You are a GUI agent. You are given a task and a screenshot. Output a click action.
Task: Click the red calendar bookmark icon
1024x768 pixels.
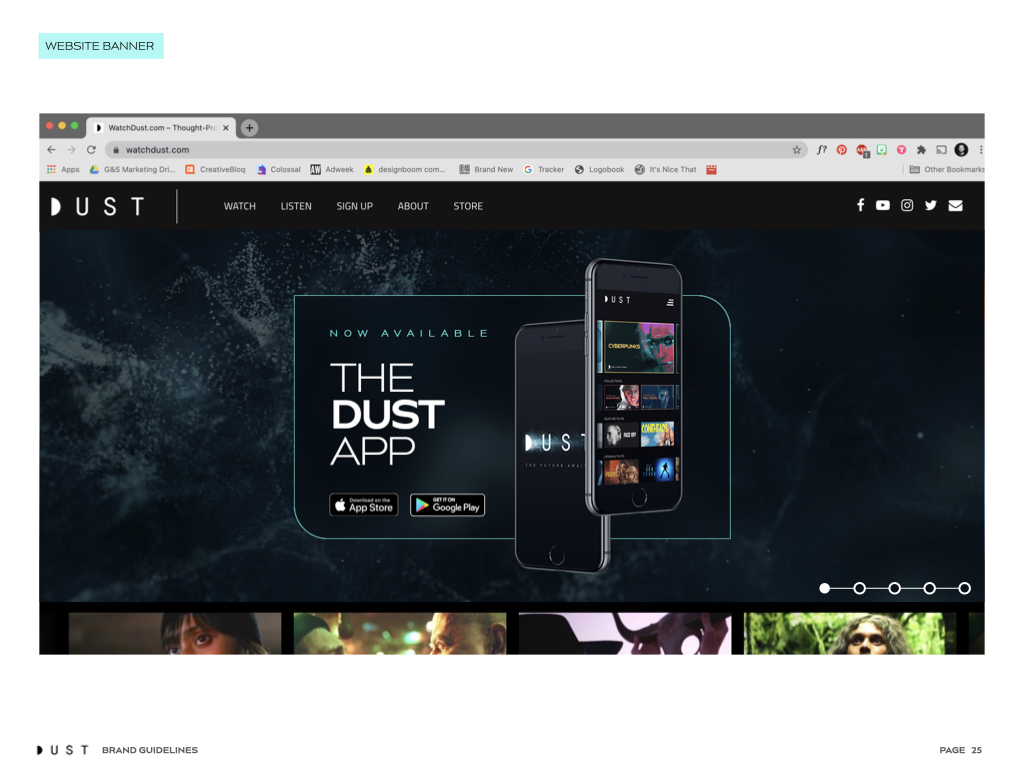(712, 169)
